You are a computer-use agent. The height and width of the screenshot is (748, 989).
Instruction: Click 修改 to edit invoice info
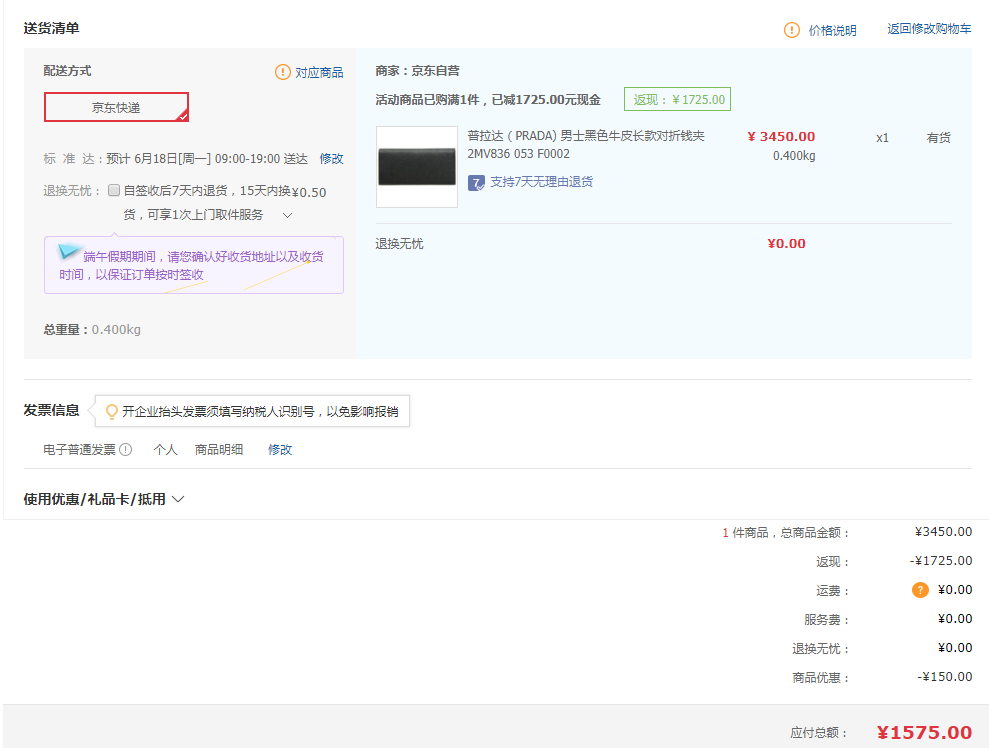pyautogui.click(x=280, y=450)
